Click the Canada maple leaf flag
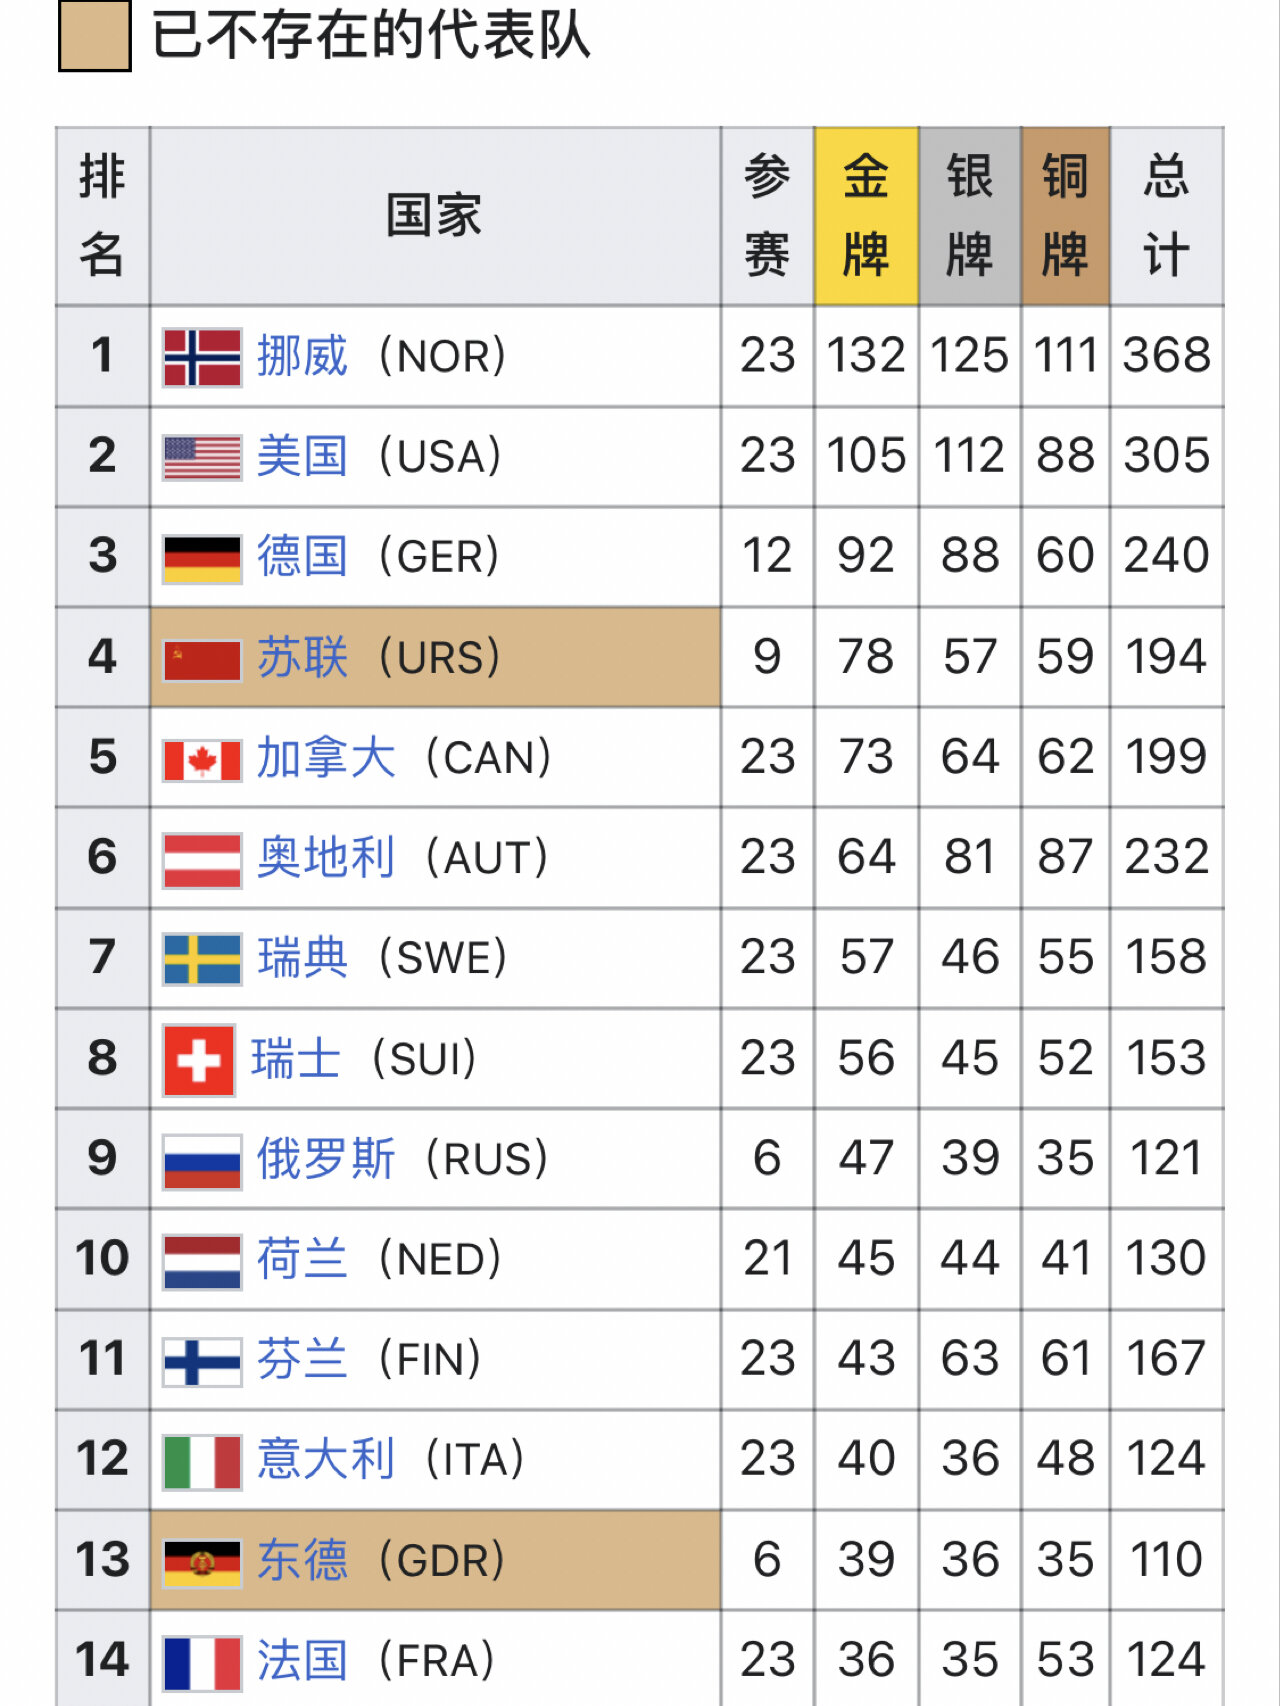The height and width of the screenshot is (1706, 1280). tap(202, 760)
